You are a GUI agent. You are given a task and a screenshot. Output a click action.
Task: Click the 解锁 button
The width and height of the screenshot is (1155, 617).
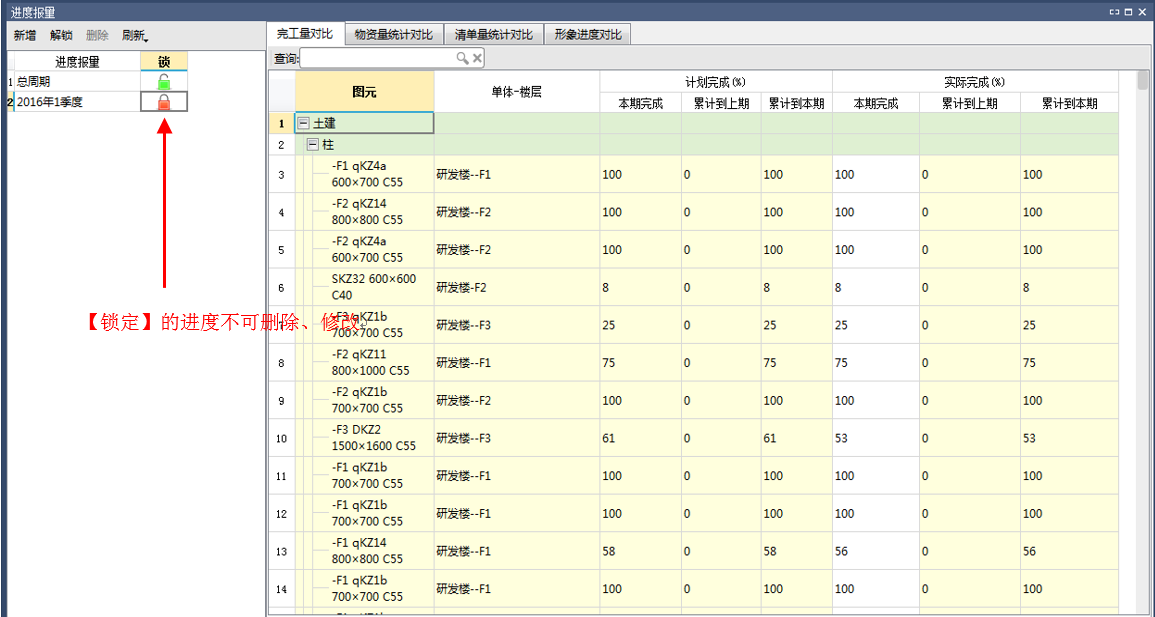click(x=61, y=35)
